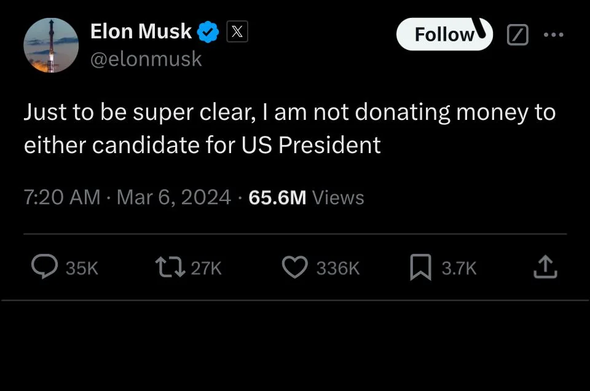Click the Elon Musk display name
Screen dimensions: 590x391
pyautogui.click(x=141, y=31)
